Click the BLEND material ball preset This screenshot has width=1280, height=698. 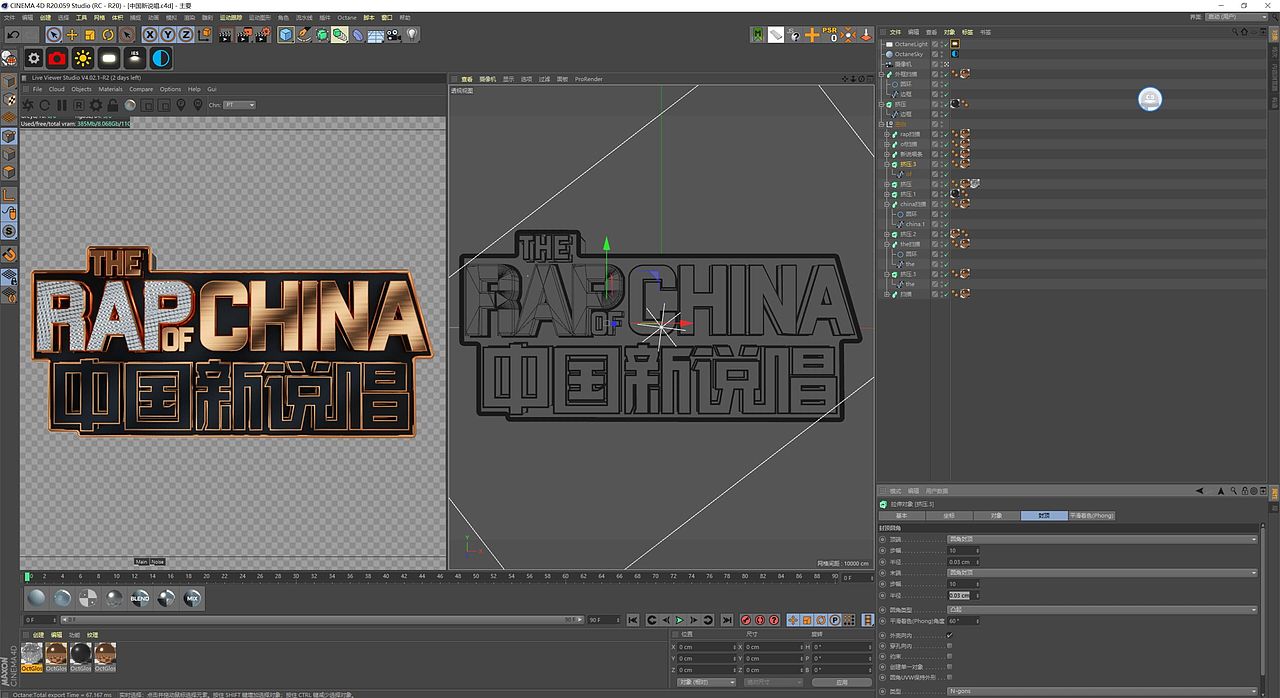tap(140, 598)
